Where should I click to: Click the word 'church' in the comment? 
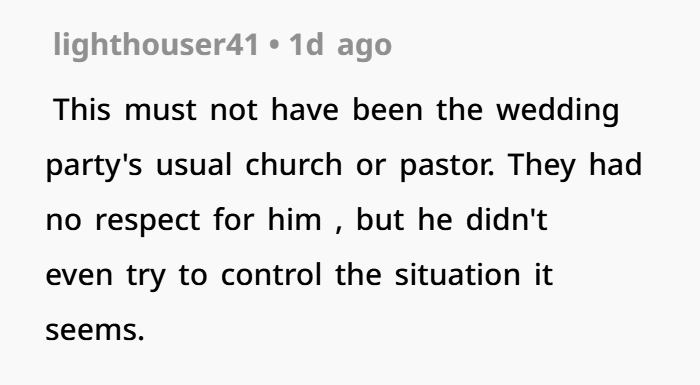[294, 164]
